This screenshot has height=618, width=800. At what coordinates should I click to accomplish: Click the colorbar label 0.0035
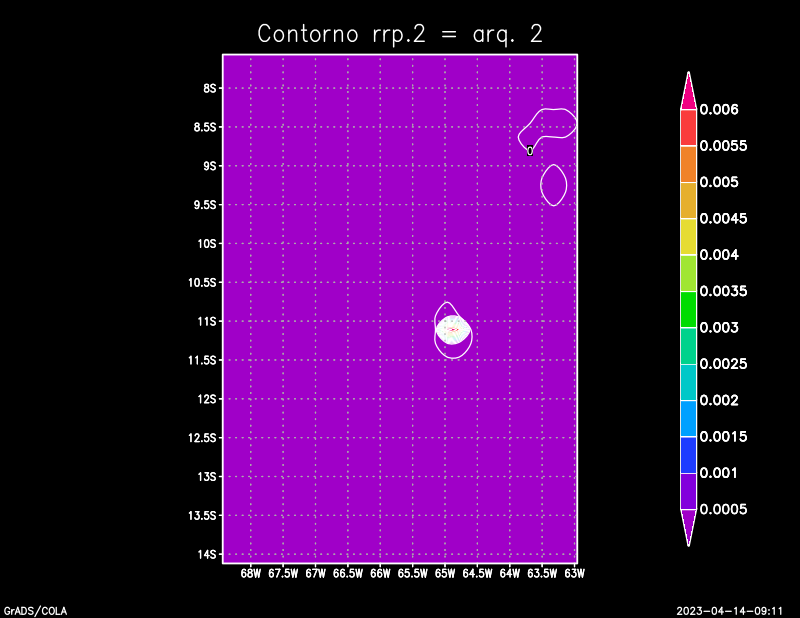point(723,291)
